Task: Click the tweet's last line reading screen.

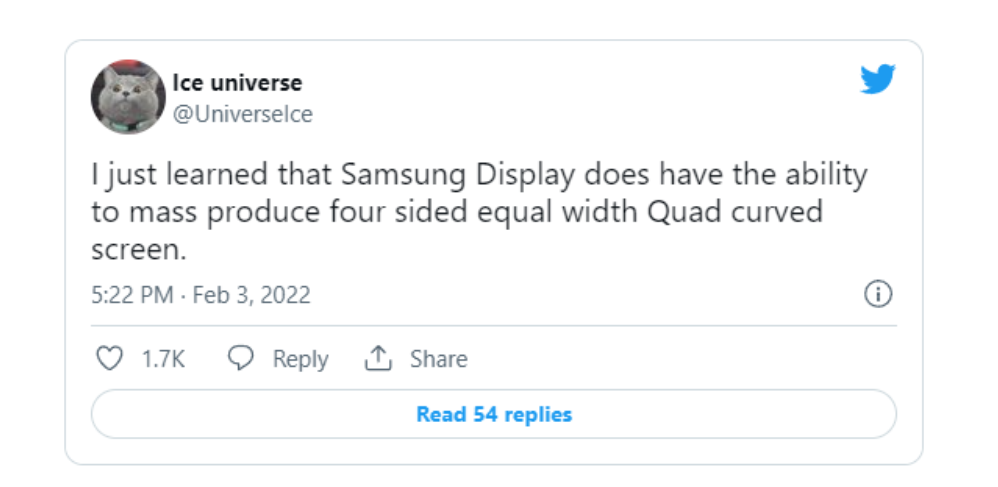Action: point(138,250)
